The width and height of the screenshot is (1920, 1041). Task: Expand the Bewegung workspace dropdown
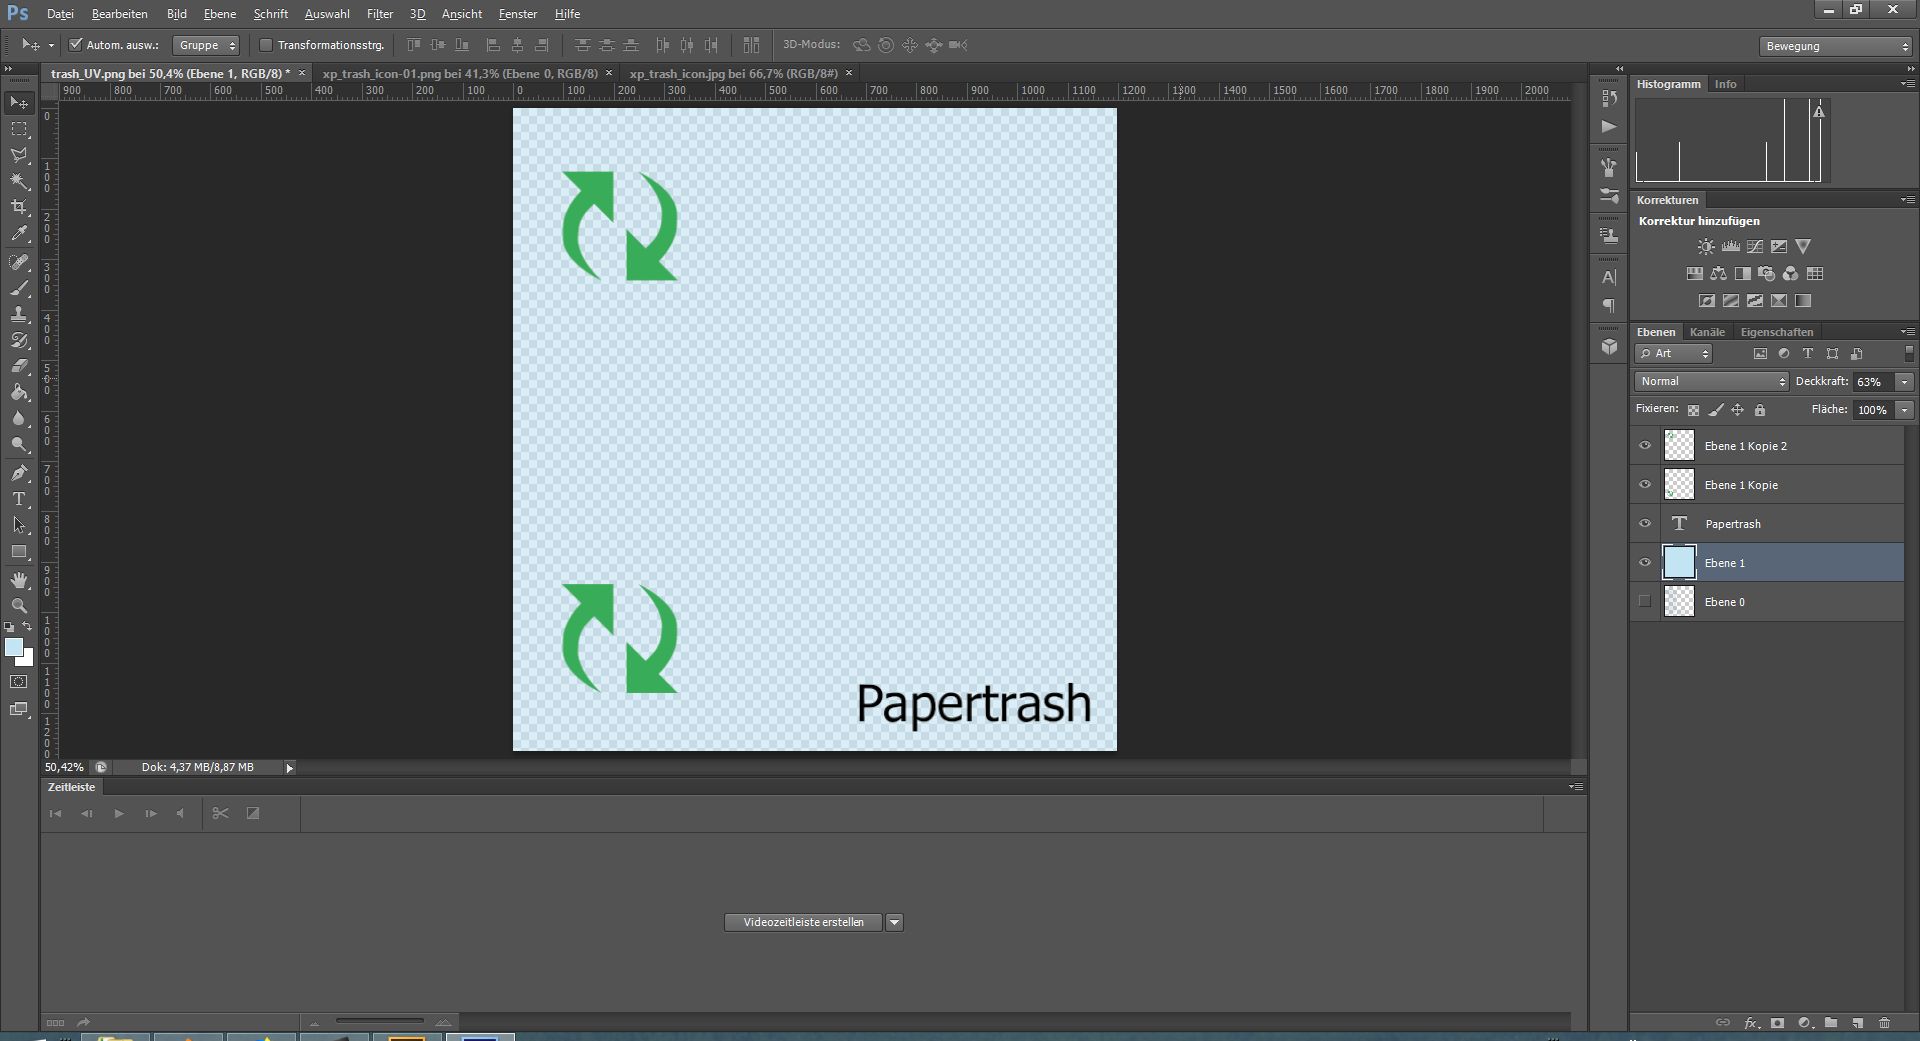click(x=1835, y=46)
